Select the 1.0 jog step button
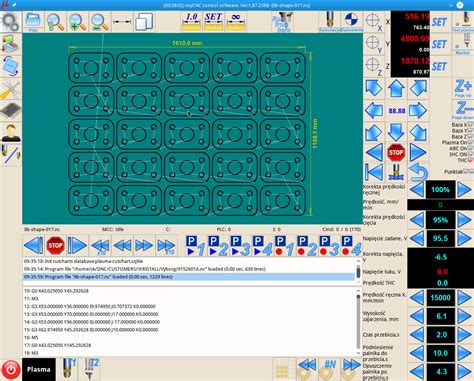Screen dimensions: 474x381 (192, 22)
